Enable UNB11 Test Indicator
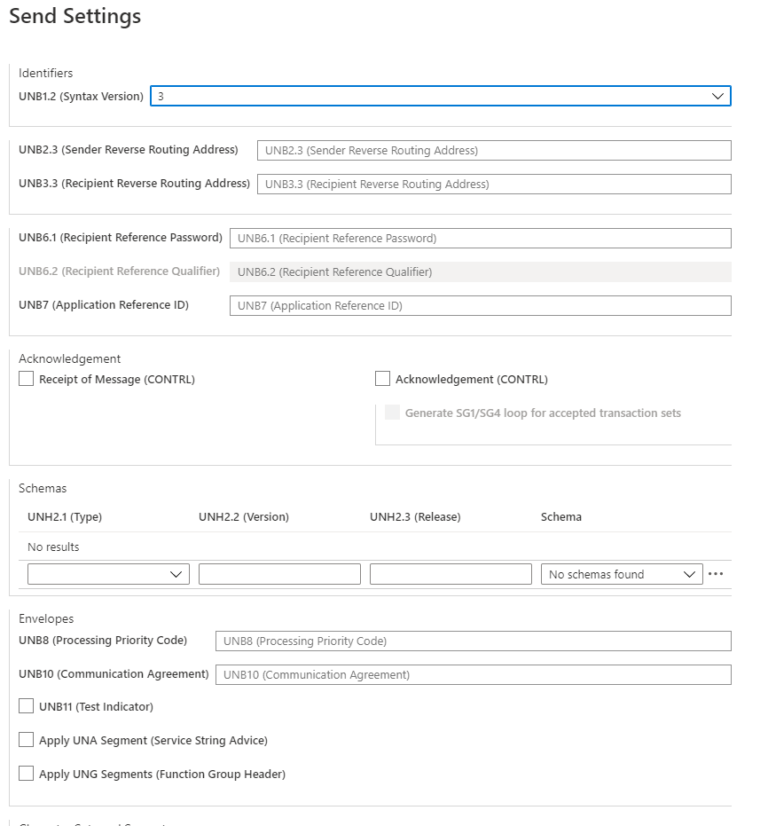The width and height of the screenshot is (768, 826). [28, 706]
